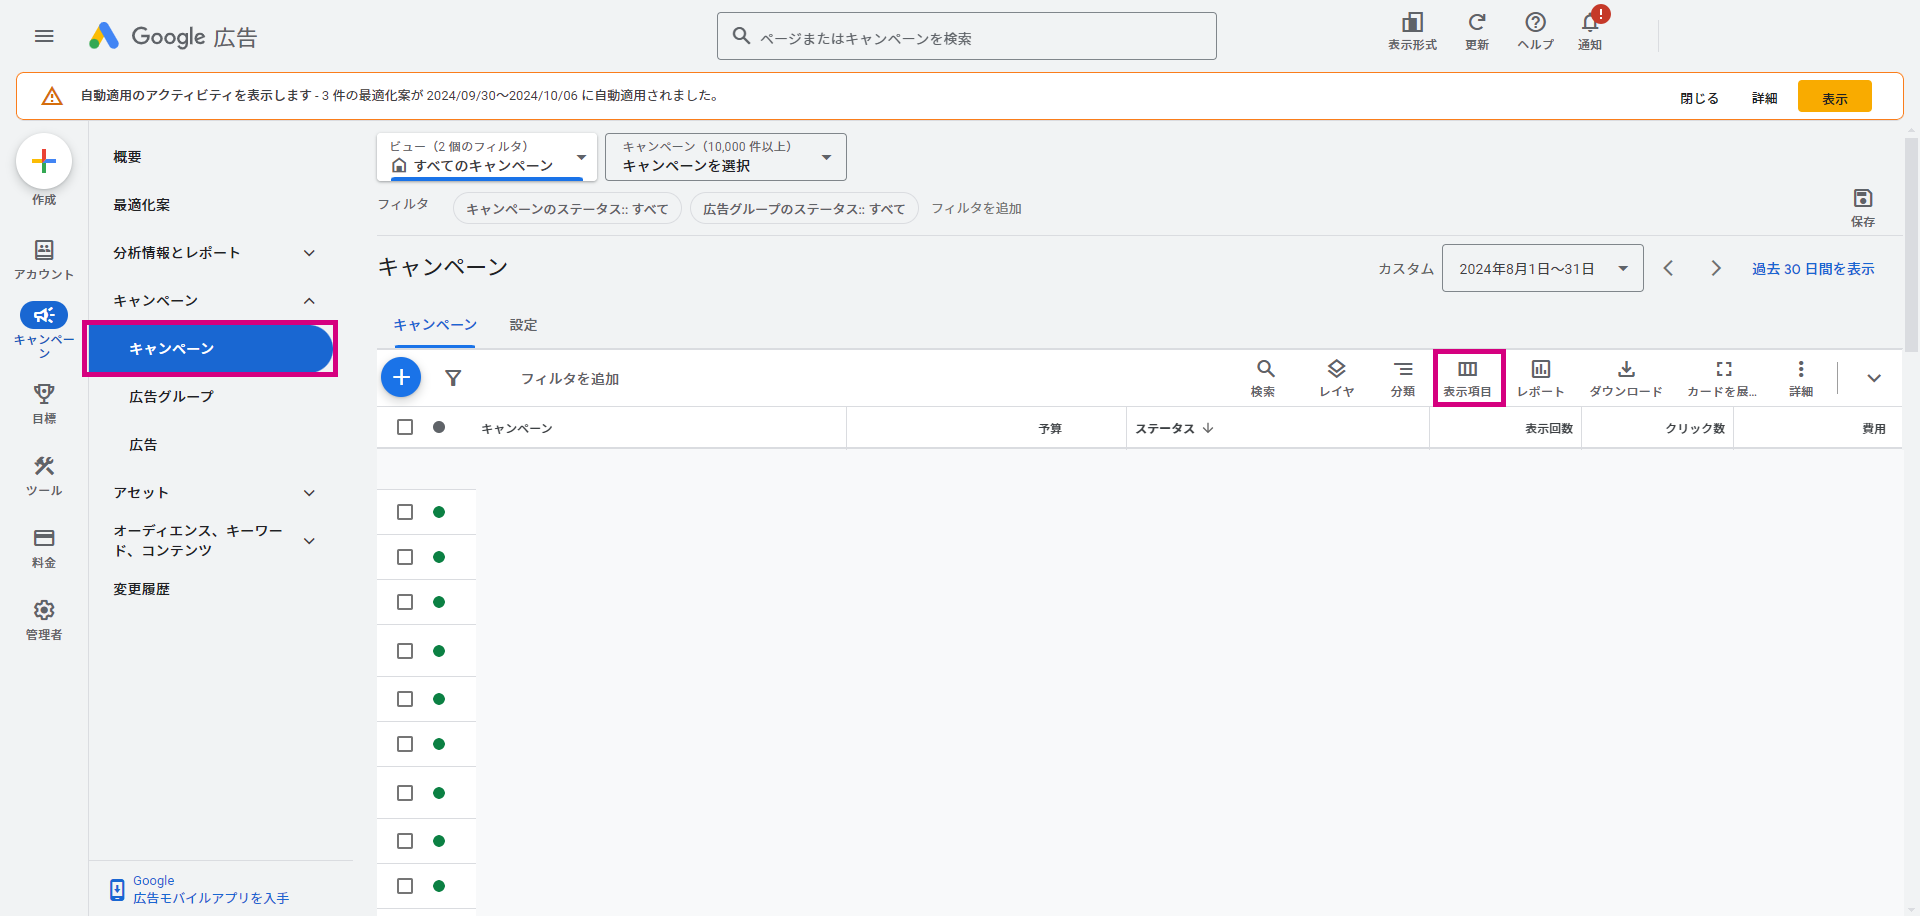Toggle the select-all header checkbox
This screenshot has width=1920, height=916.
pos(405,427)
